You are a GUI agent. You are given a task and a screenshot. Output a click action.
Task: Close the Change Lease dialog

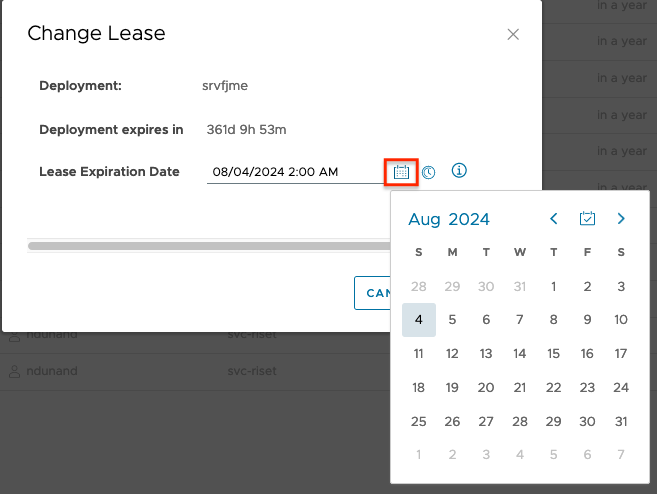[513, 34]
